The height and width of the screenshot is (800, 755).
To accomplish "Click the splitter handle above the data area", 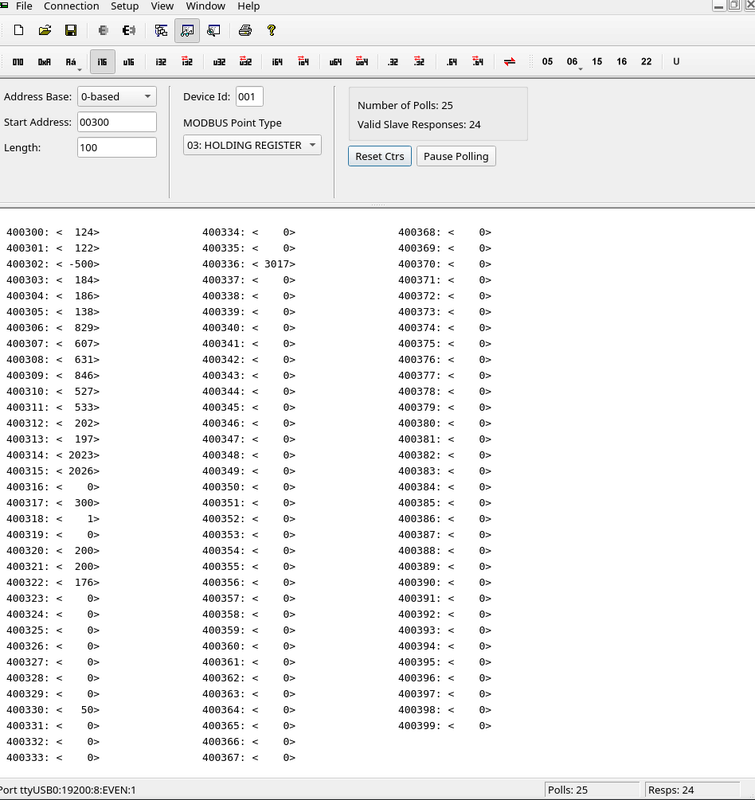I will [378, 205].
